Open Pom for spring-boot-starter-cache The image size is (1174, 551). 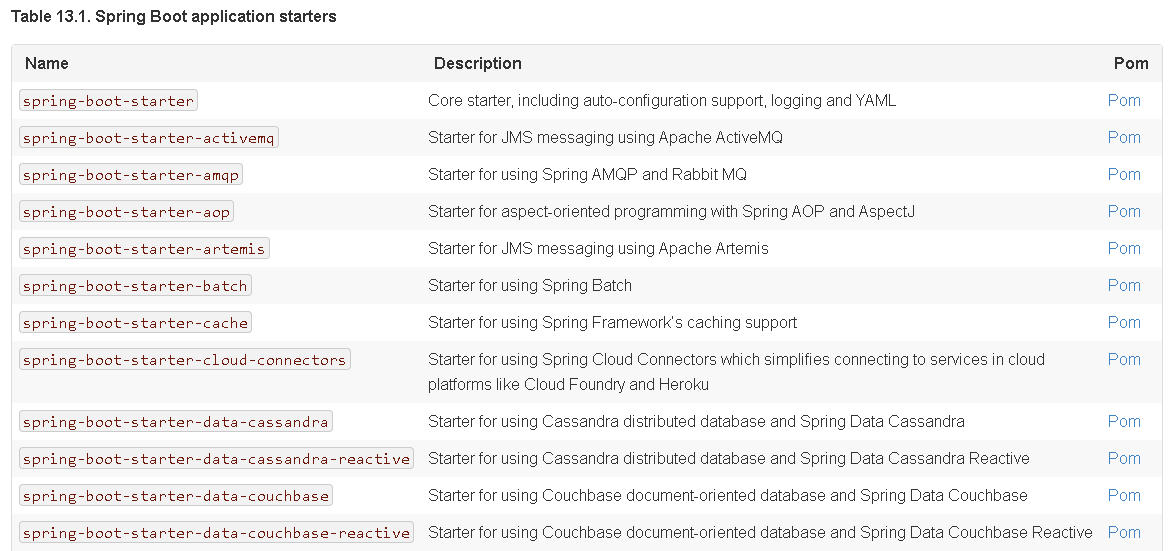coord(1124,322)
